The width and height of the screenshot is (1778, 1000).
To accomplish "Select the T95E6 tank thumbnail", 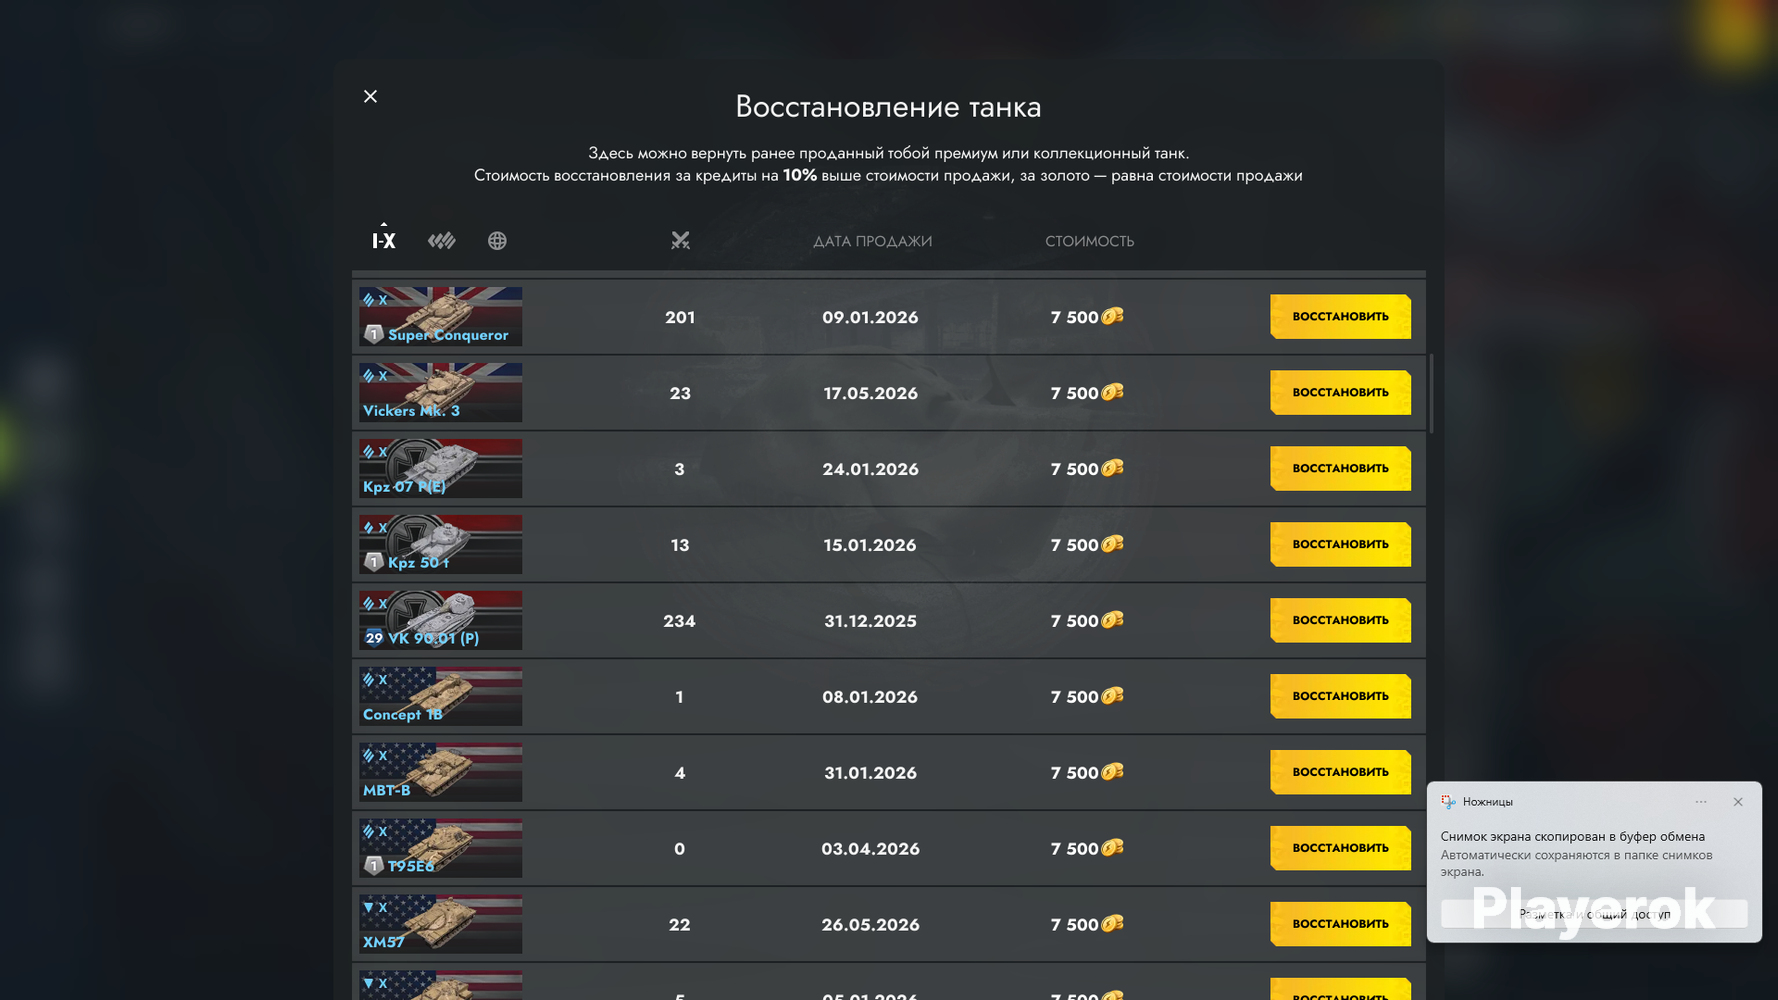I will point(441,848).
